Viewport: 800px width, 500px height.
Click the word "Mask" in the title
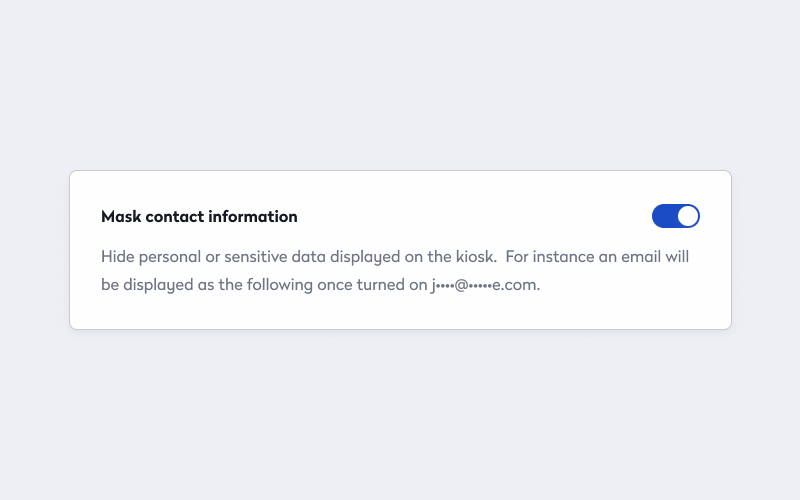pos(120,216)
